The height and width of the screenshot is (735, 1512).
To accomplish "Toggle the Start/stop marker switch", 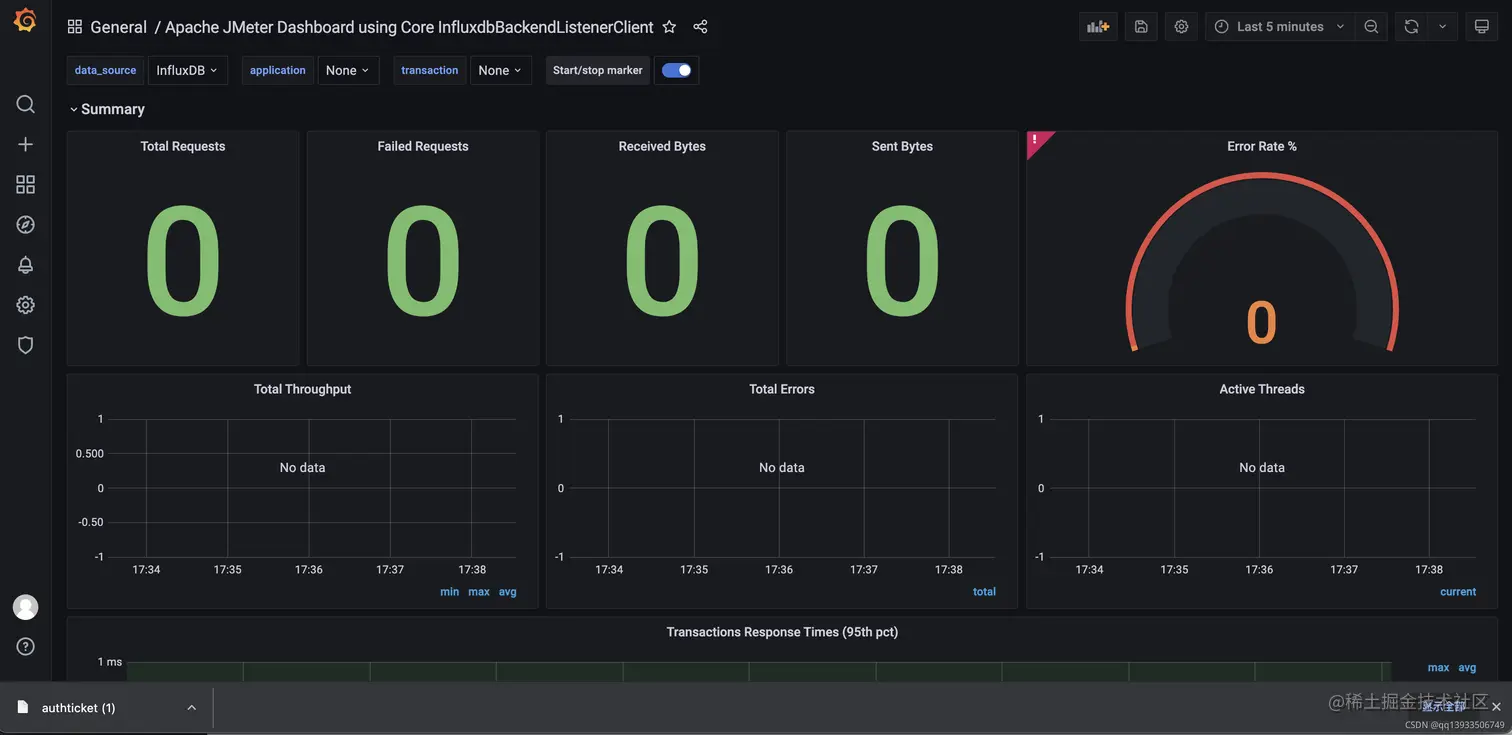I will tap(677, 70).
